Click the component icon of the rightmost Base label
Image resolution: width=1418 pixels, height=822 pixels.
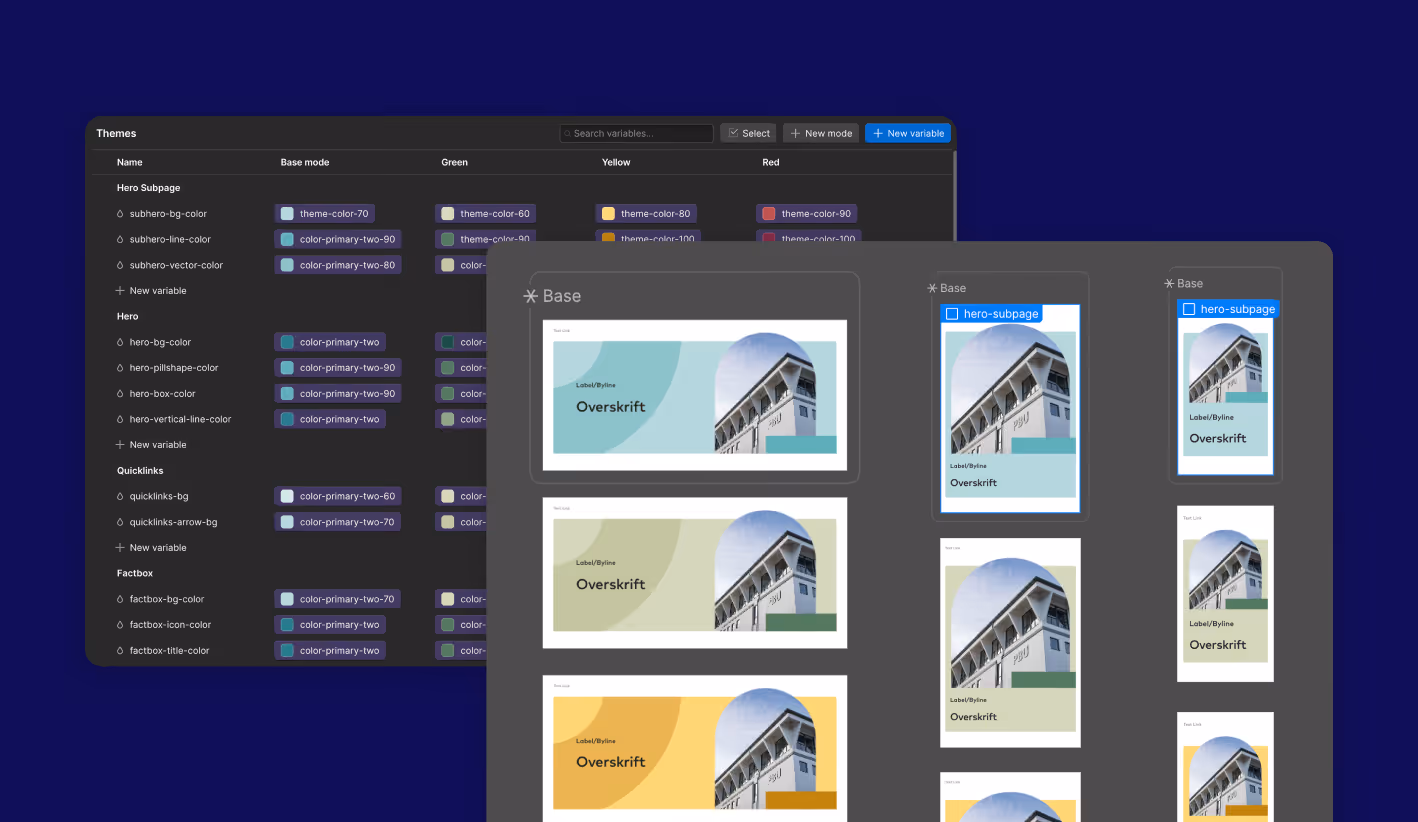(1169, 284)
